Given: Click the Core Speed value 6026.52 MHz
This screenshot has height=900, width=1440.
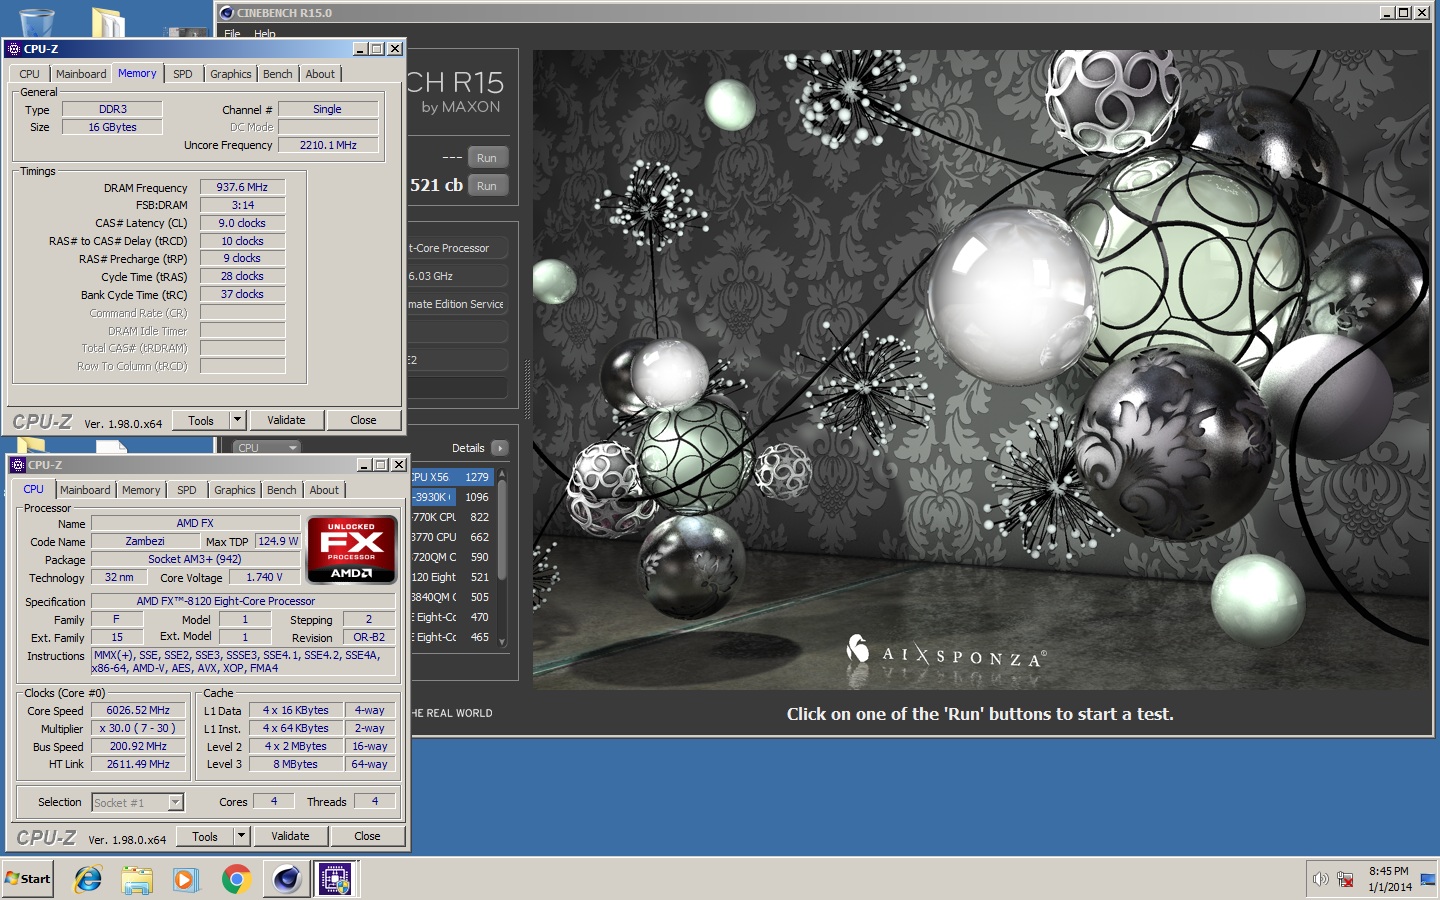Looking at the screenshot, I should pyautogui.click(x=139, y=710).
